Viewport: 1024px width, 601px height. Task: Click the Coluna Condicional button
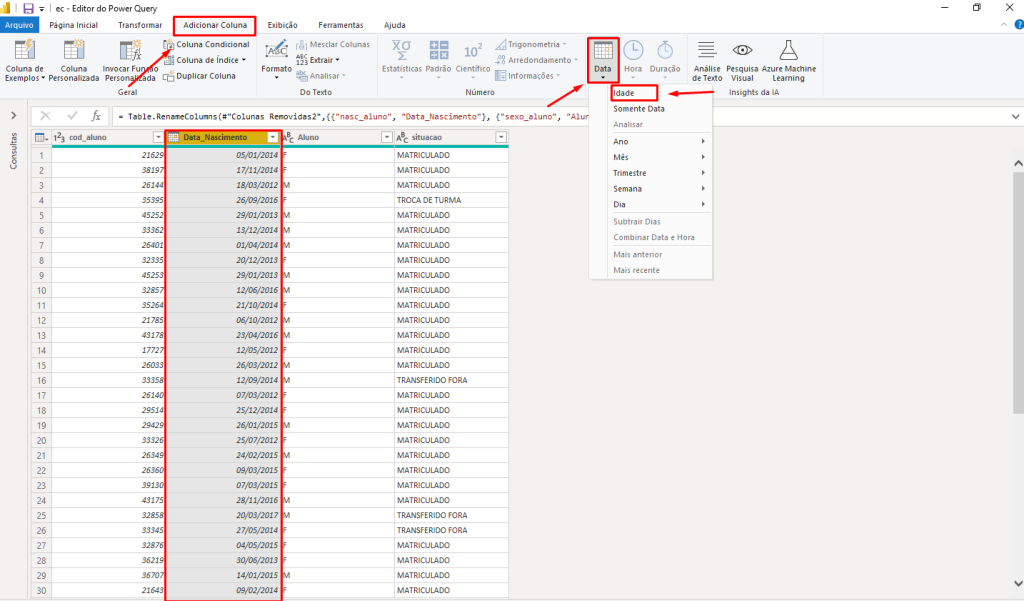coord(207,45)
